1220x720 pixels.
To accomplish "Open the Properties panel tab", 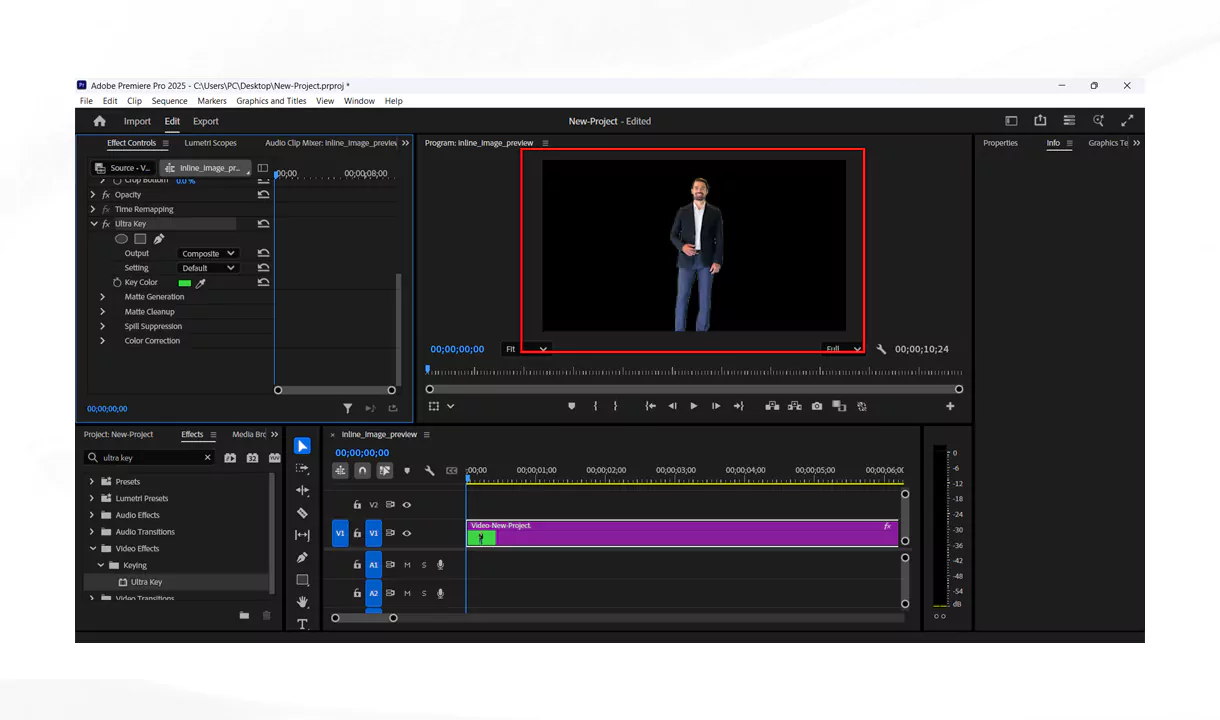I will tap(1000, 143).
